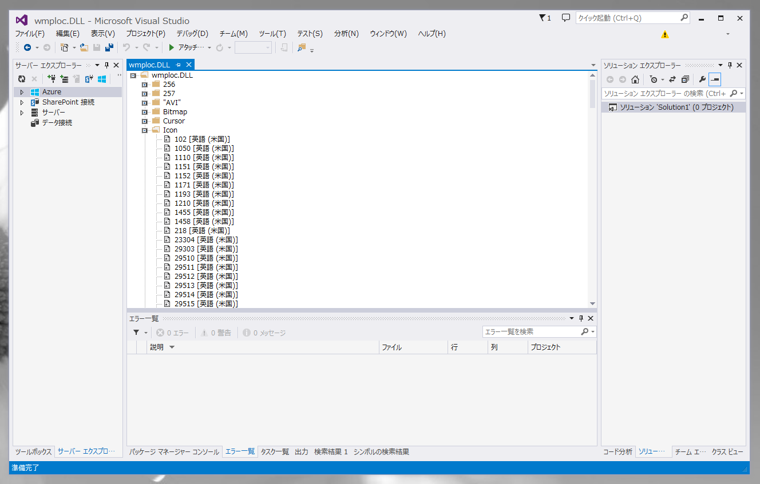Click the yellow warning triangle icon
760x484 pixels.
pos(665,34)
